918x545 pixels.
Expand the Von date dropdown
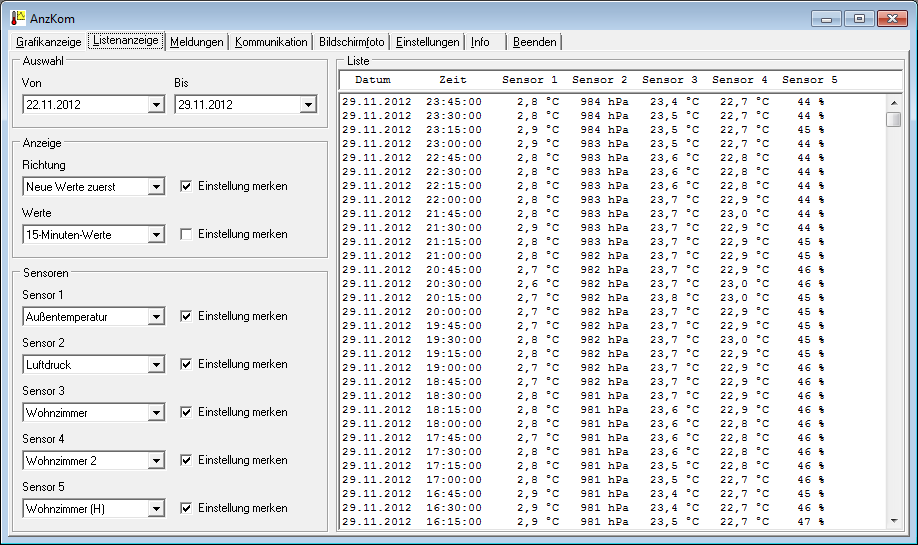pyautogui.click(x=155, y=104)
